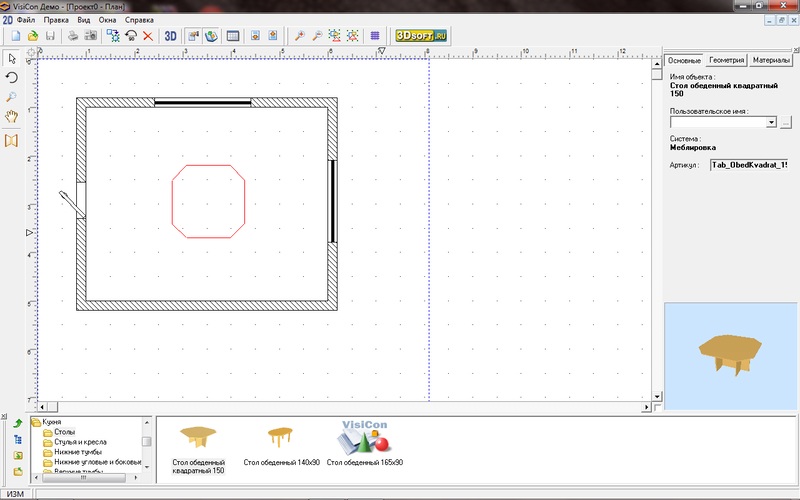Click the 3D table preview thumbnail
Image resolution: width=800 pixels, height=500 pixels.
[730, 356]
